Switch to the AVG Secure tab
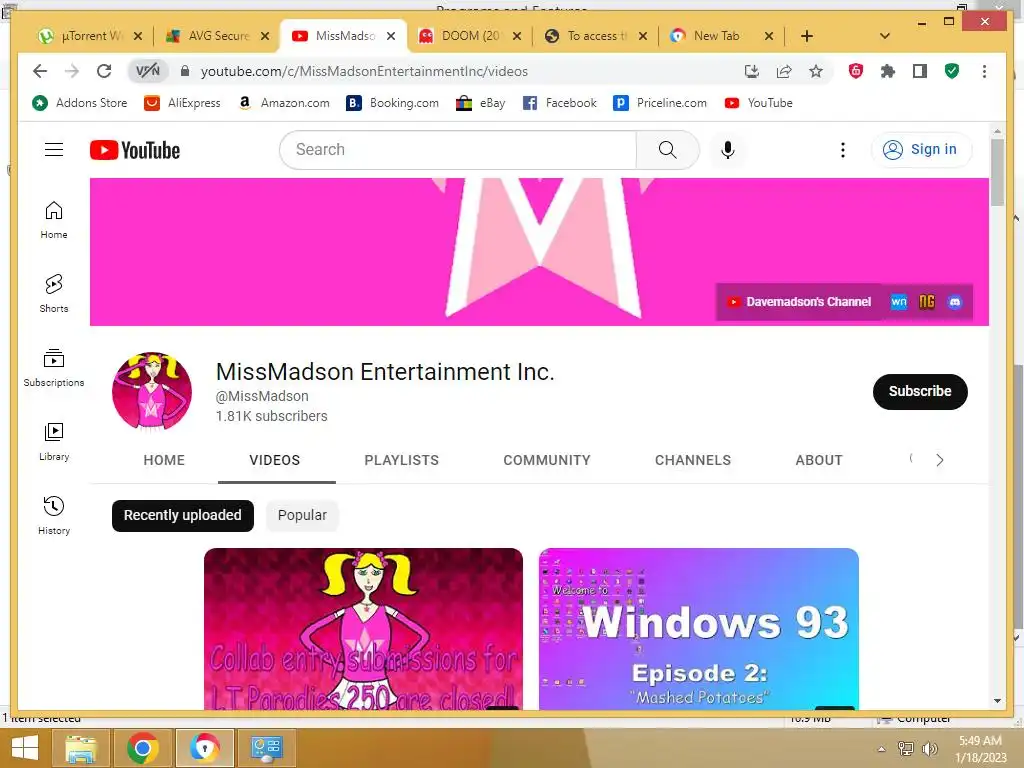The width and height of the screenshot is (1024, 768). click(x=217, y=36)
